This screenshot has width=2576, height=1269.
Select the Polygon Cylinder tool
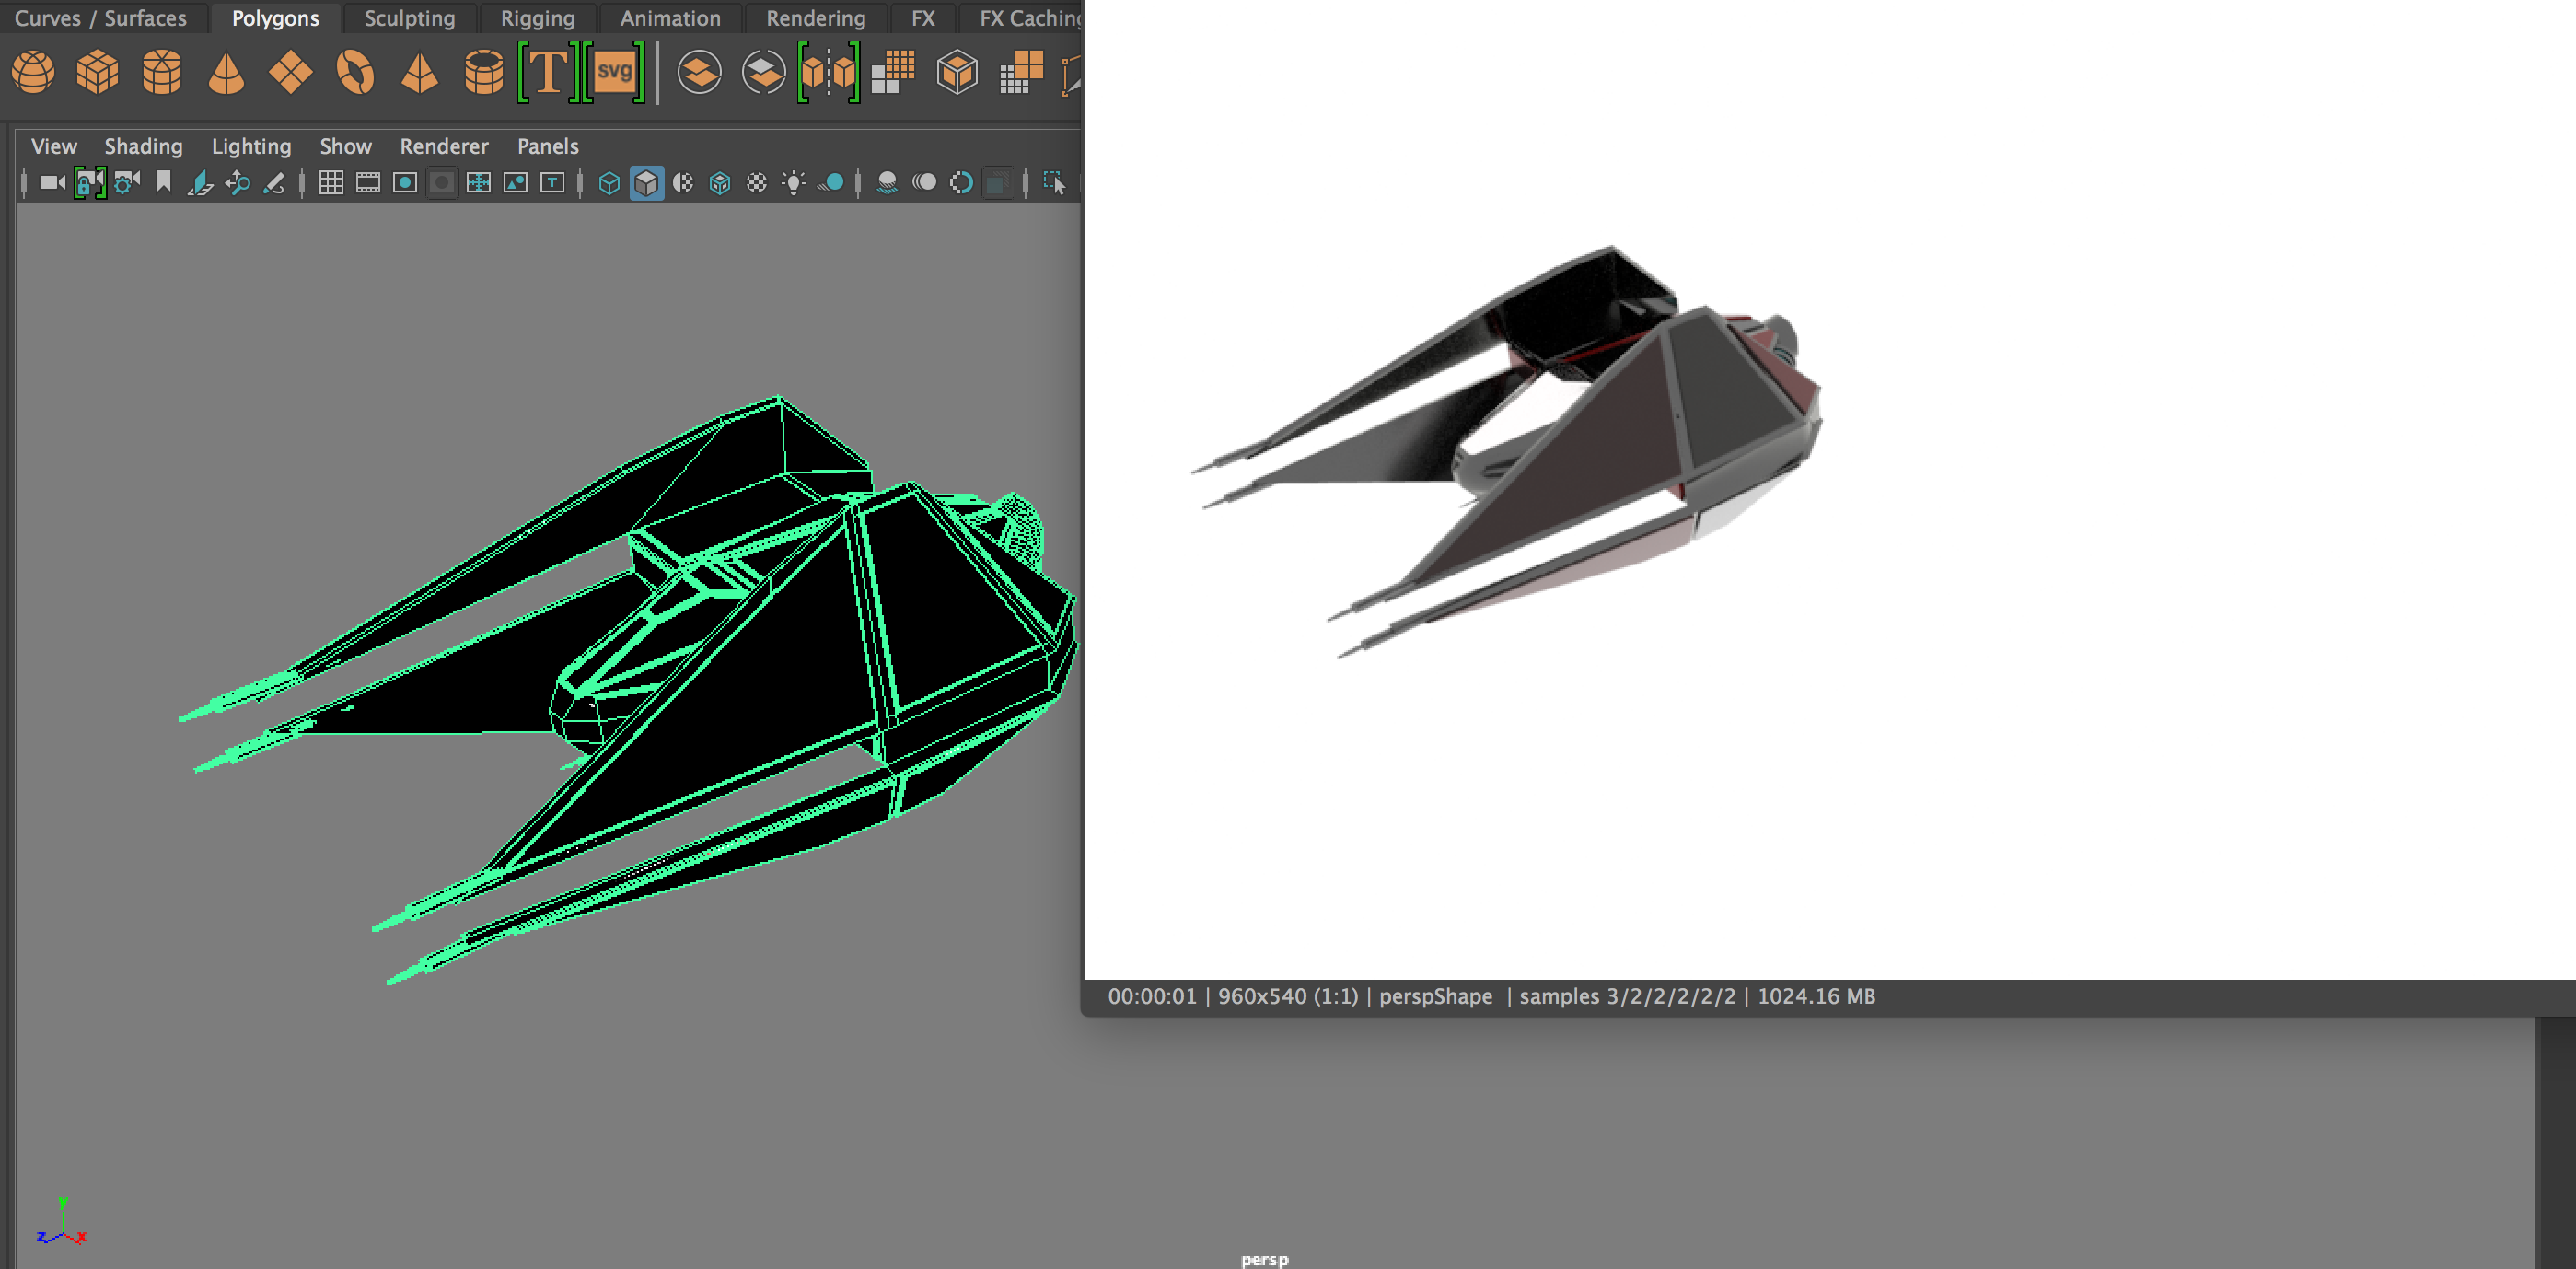click(x=161, y=73)
